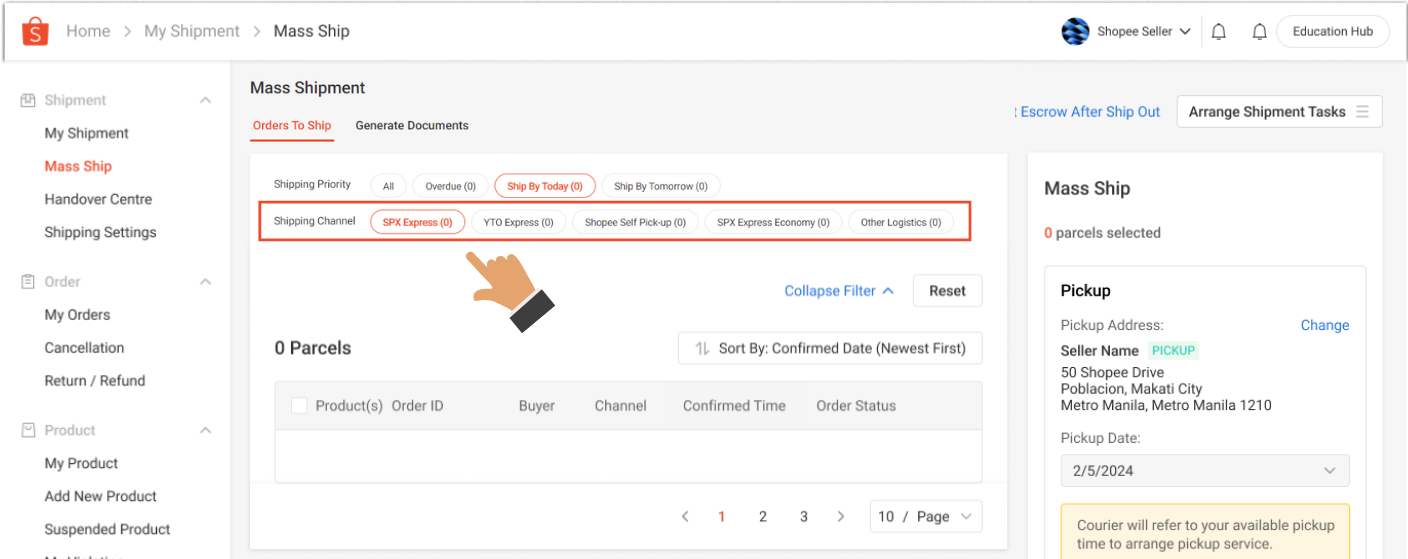Click the sort arrows icon
1408x559 pixels.
pos(702,349)
